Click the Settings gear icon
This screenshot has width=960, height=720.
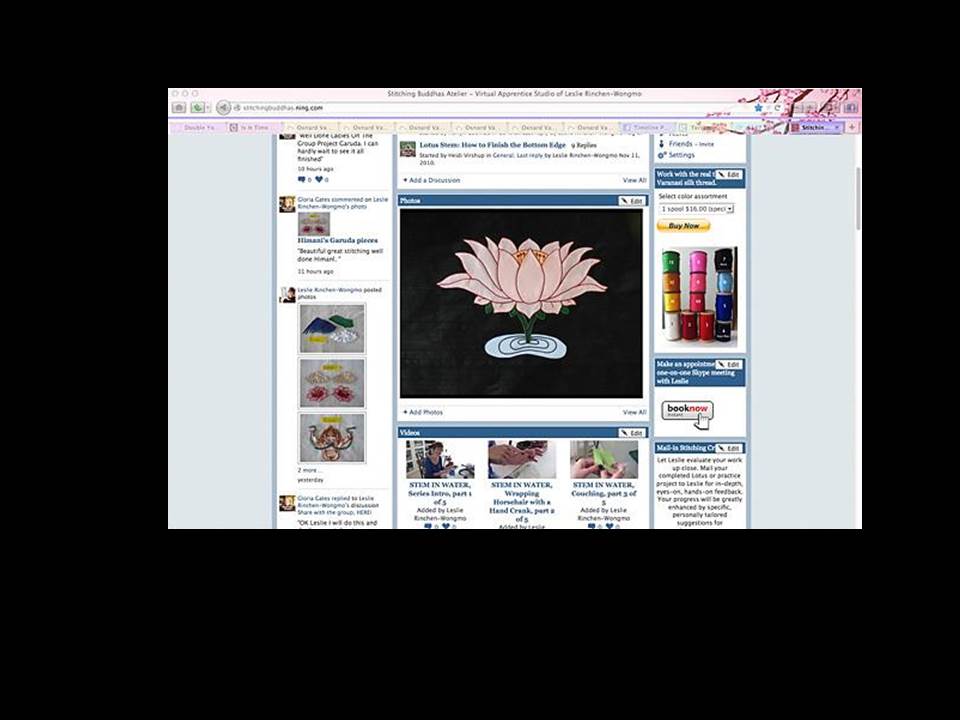[661, 155]
